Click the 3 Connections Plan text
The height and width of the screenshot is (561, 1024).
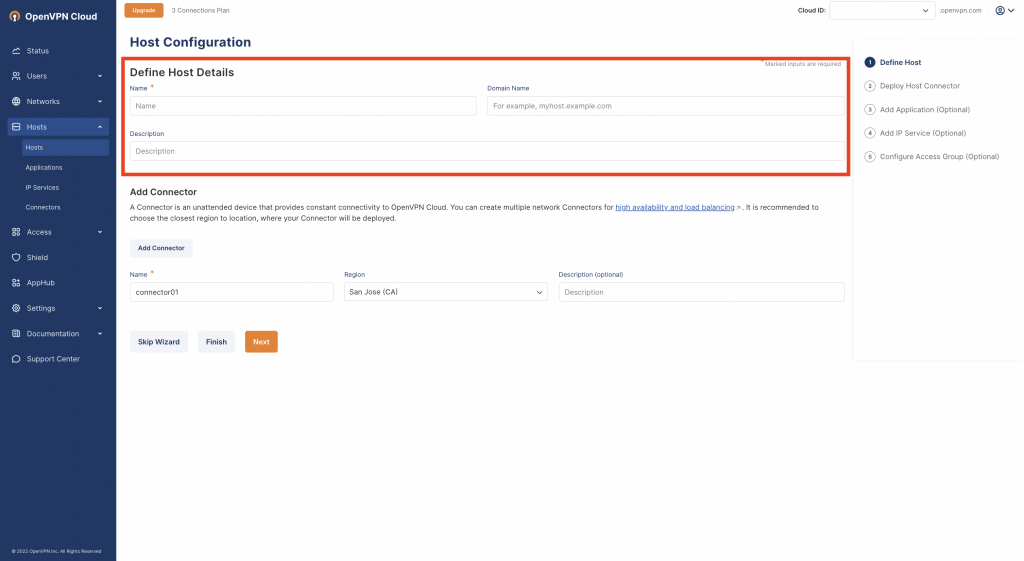(200, 10)
